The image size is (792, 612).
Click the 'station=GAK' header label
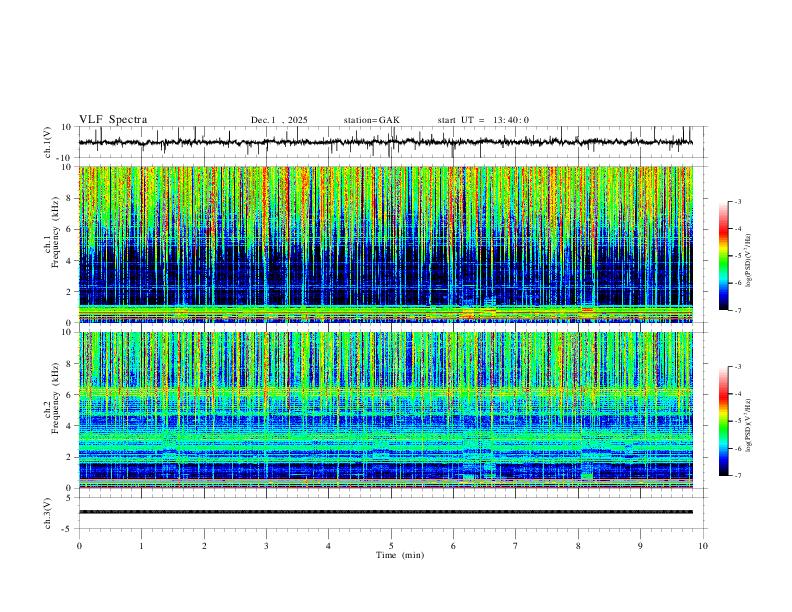(x=371, y=120)
